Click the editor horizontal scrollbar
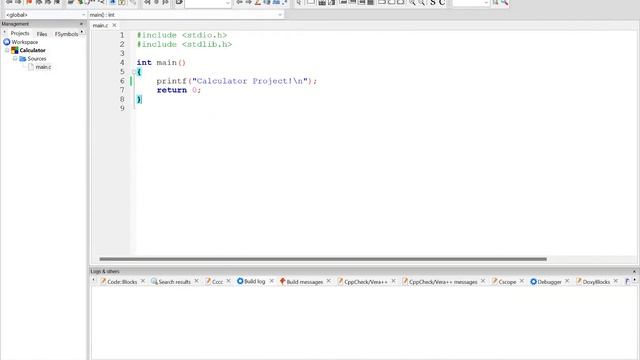The width and height of the screenshot is (640, 360). coord(323,259)
